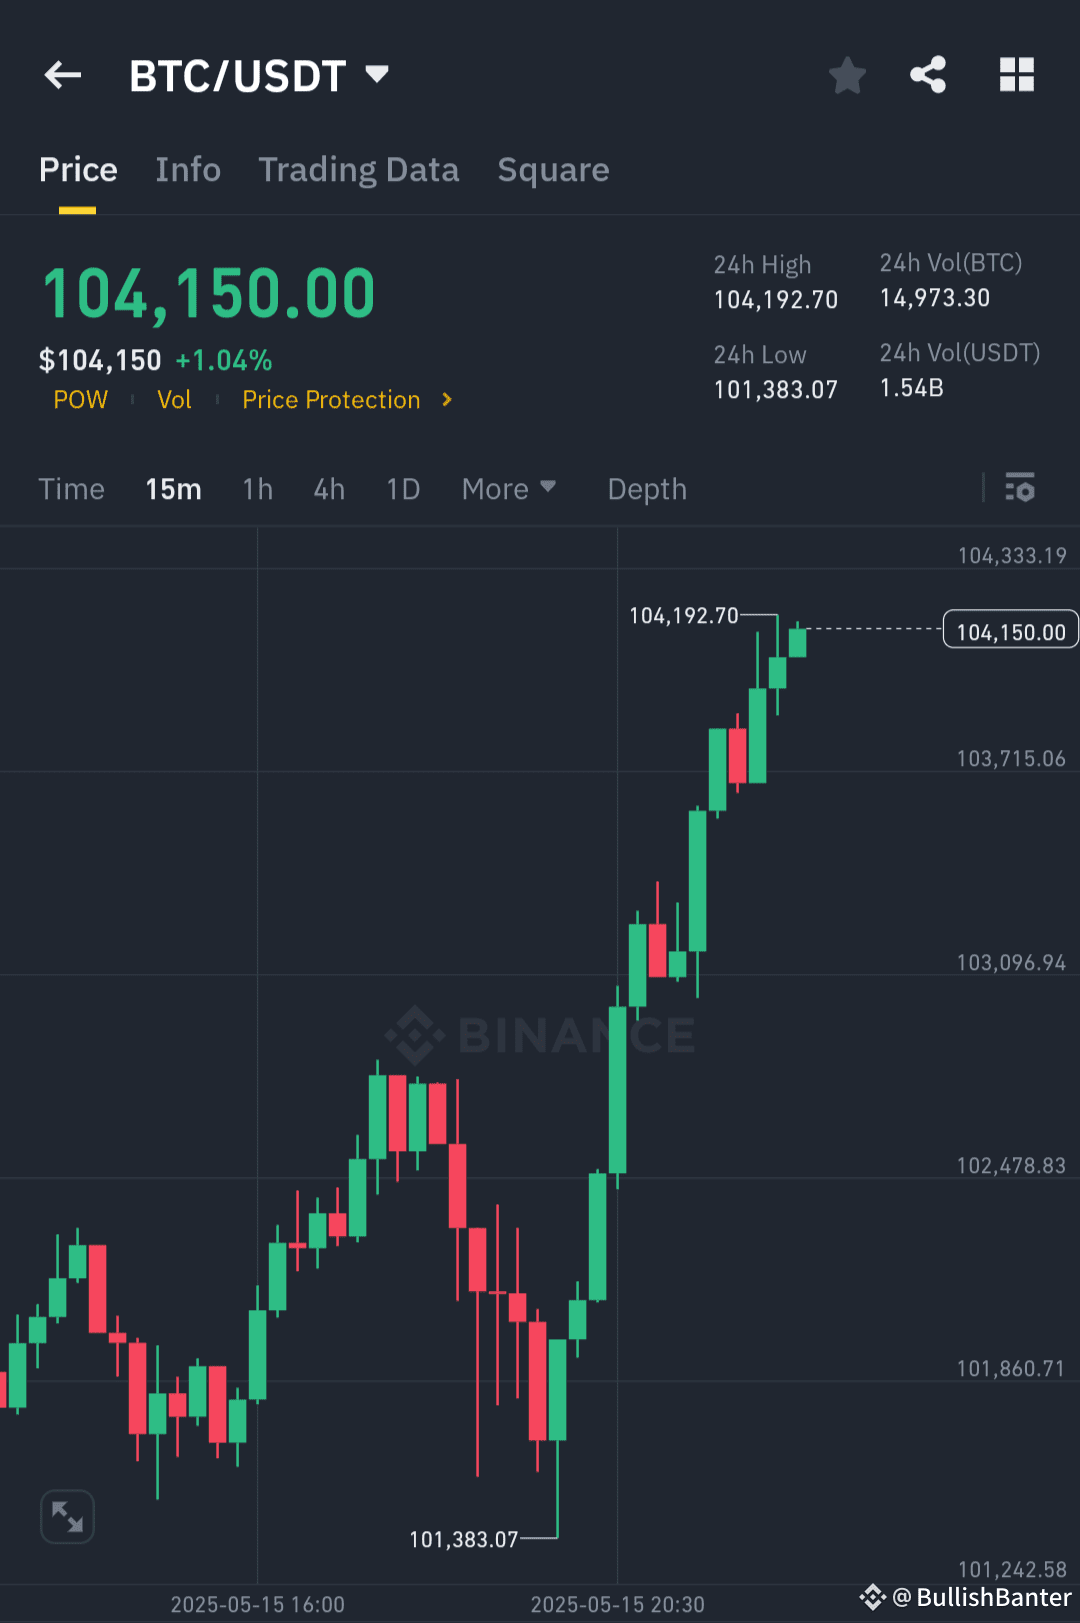Viewport: 1080px width, 1623px height.
Task: Favorite BTC/USDT with the star toggle
Action: [847, 75]
